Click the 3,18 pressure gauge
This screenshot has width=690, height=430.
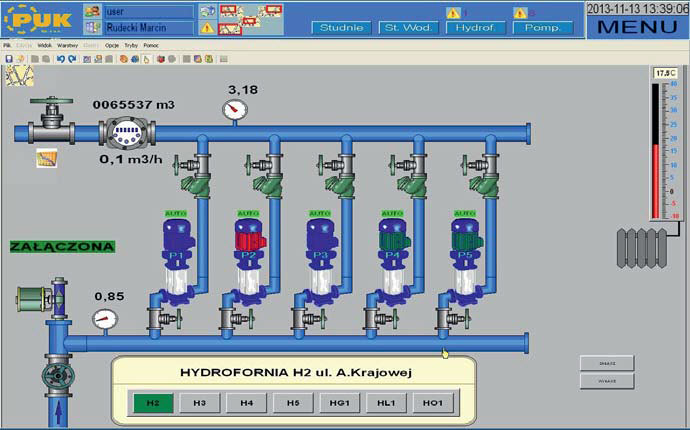(x=235, y=109)
